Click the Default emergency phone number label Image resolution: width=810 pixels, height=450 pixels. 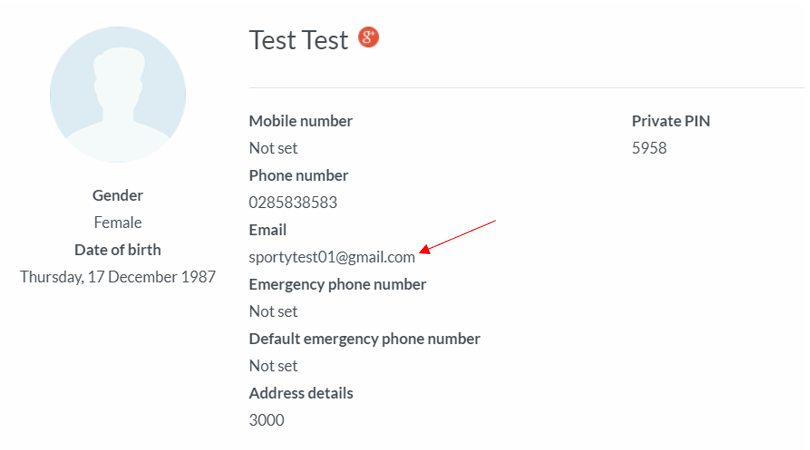[365, 339]
